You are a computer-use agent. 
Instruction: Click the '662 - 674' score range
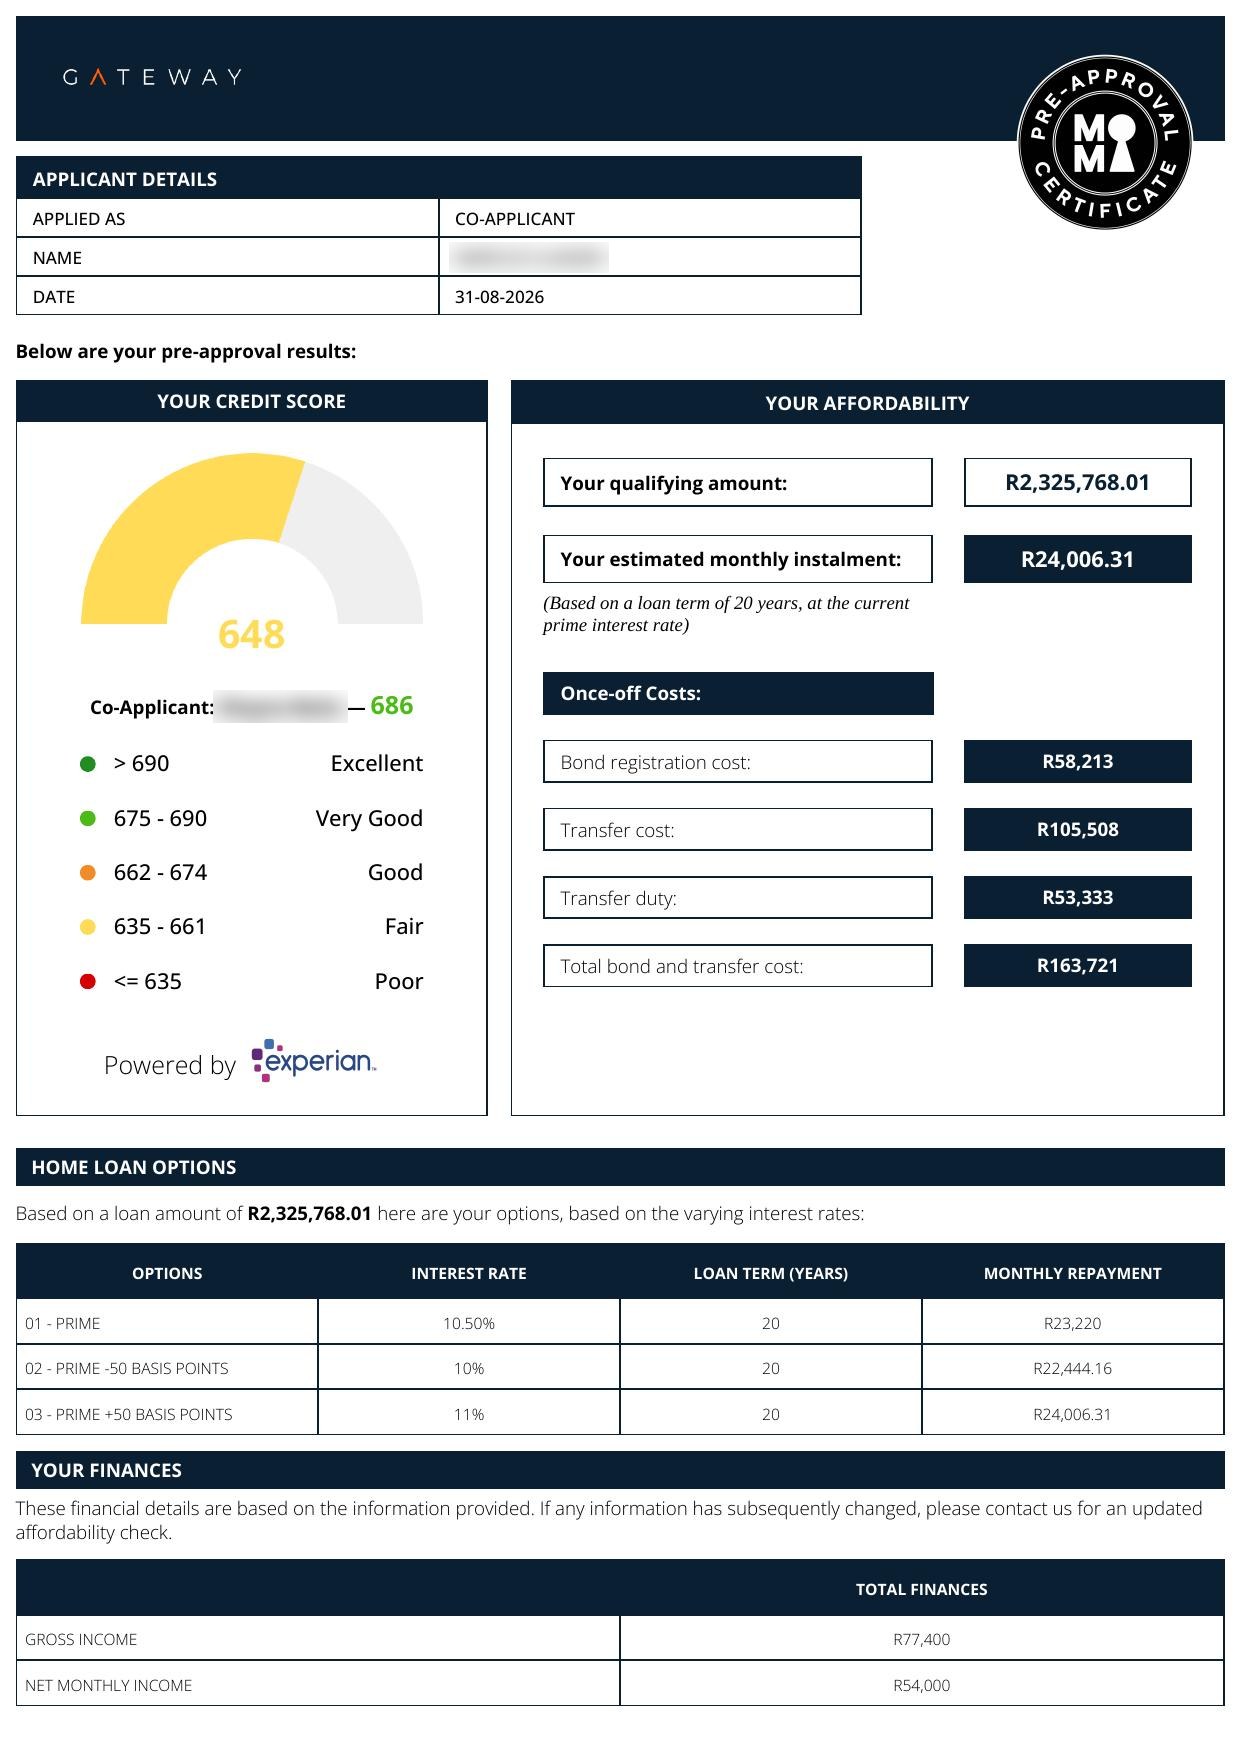pyautogui.click(x=160, y=872)
